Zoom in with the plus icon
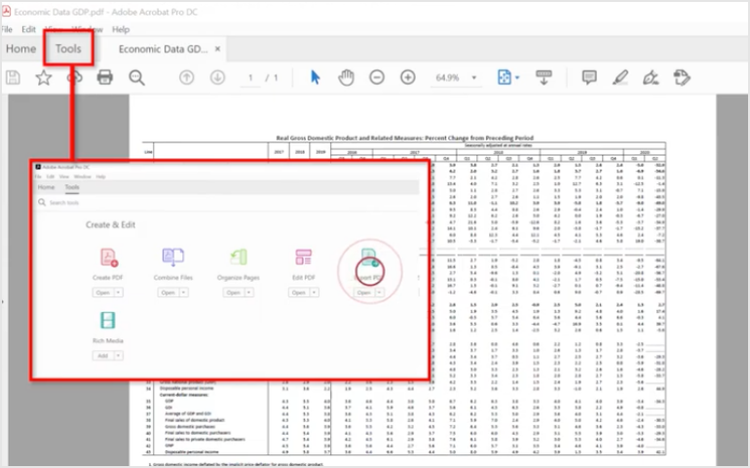 (x=408, y=78)
